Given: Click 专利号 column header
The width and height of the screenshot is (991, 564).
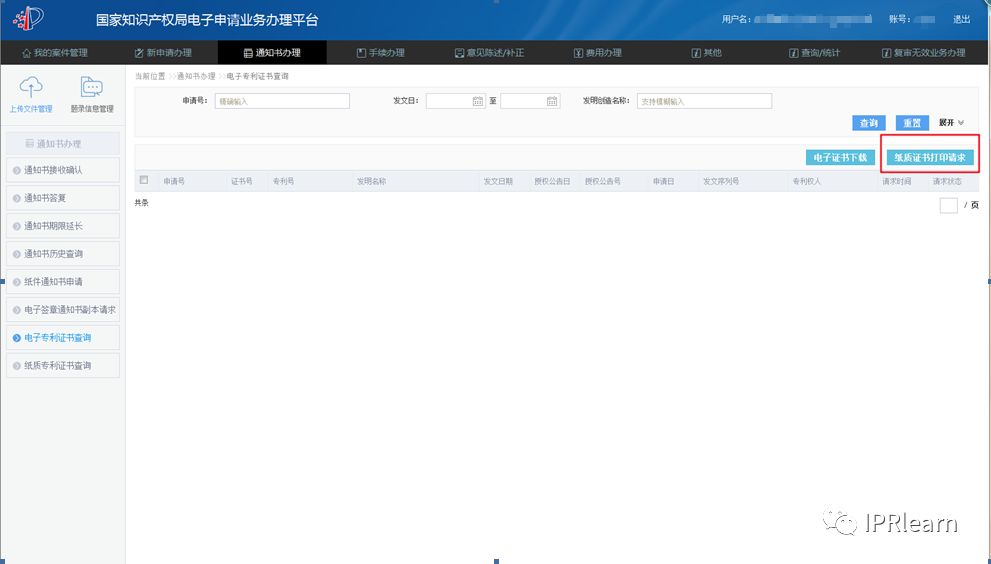Looking at the screenshot, I should click(283, 181).
